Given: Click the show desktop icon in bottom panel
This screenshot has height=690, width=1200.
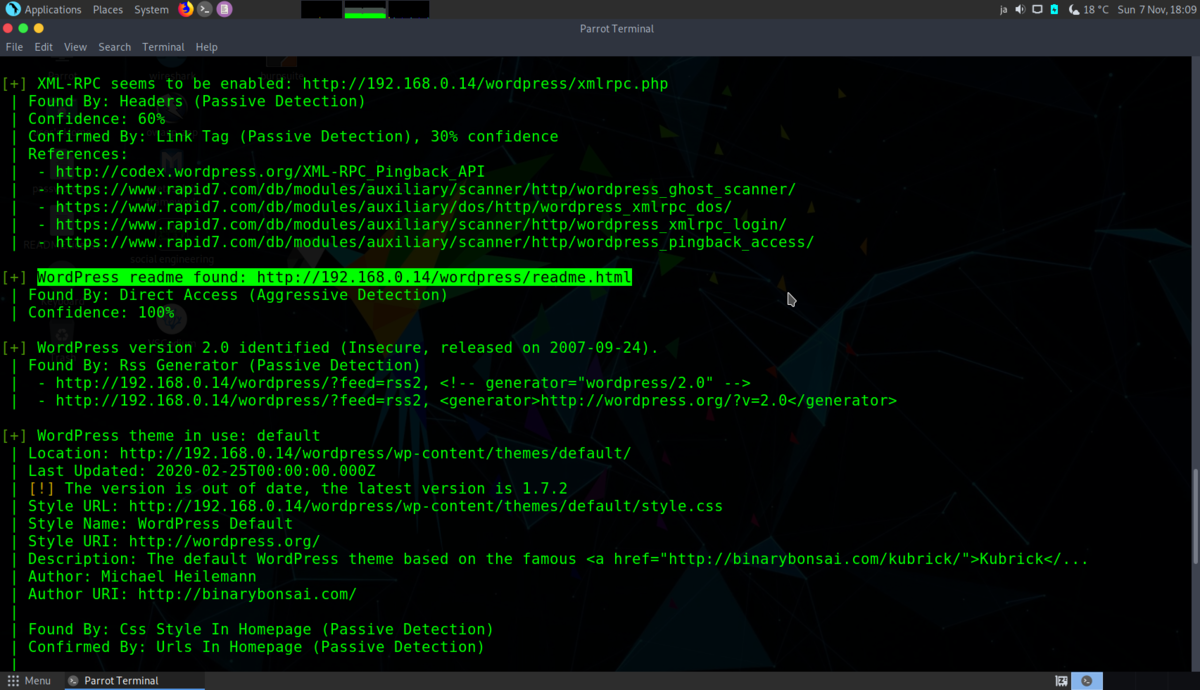Looking at the screenshot, I should pyautogui.click(x=1061, y=681).
